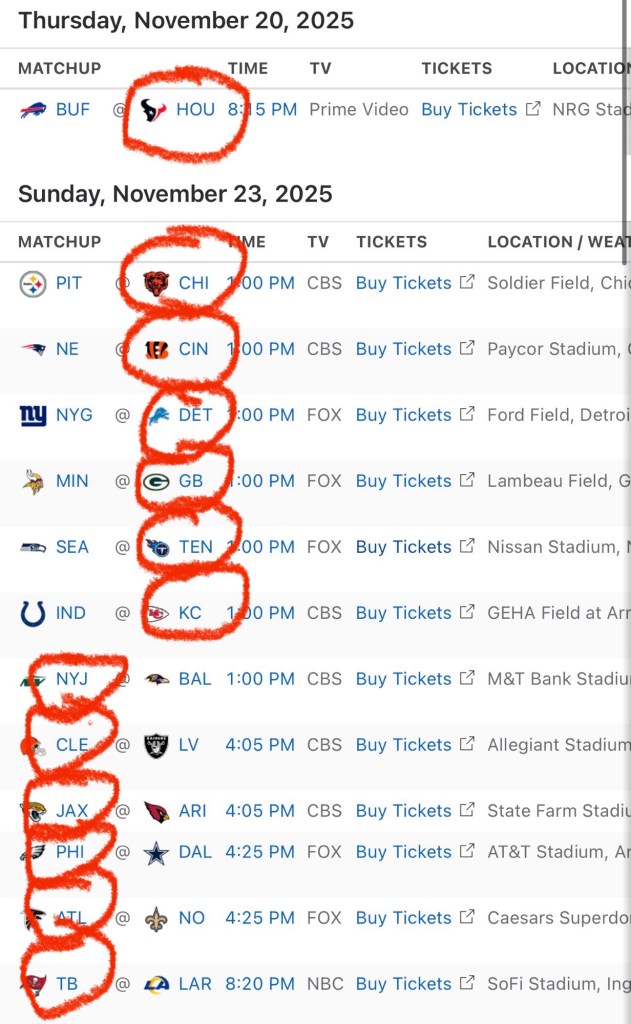The width and height of the screenshot is (631, 1024).
Task: Open Buy Tickets for PIT at CHI
Action: (403, 284)
